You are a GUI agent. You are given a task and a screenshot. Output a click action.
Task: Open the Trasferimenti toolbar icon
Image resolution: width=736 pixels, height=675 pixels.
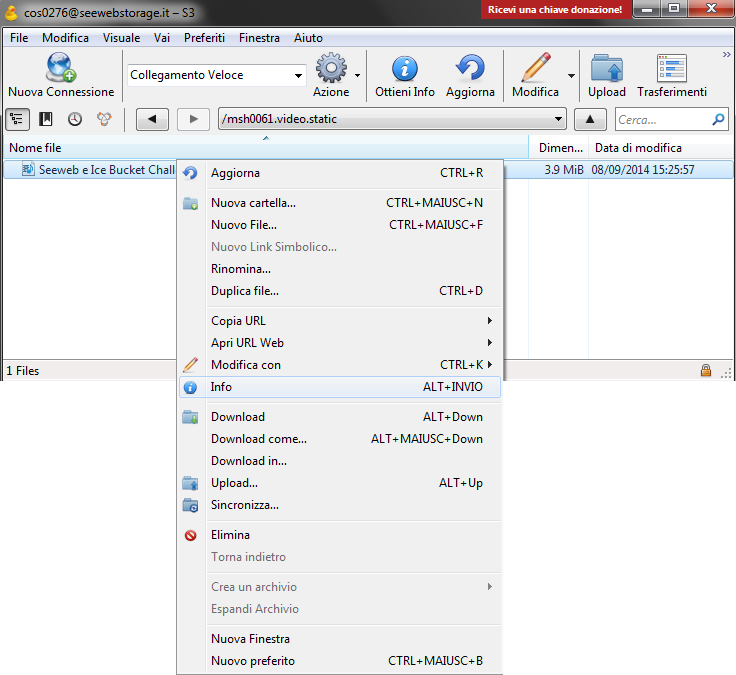tap(672, 69)
